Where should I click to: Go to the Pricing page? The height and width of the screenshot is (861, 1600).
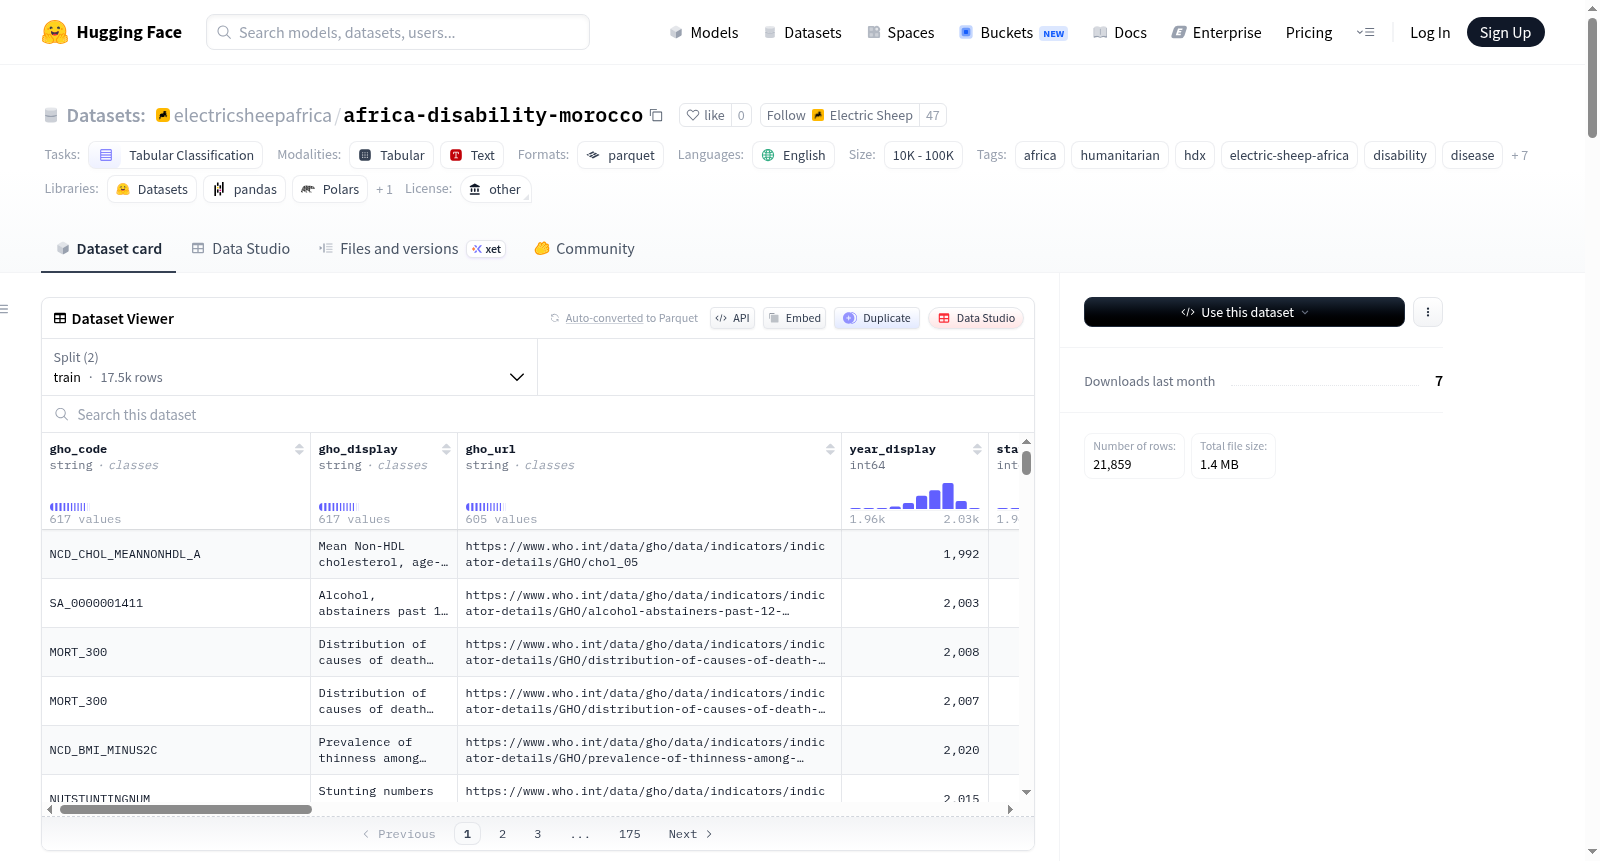click(1309, 32)
